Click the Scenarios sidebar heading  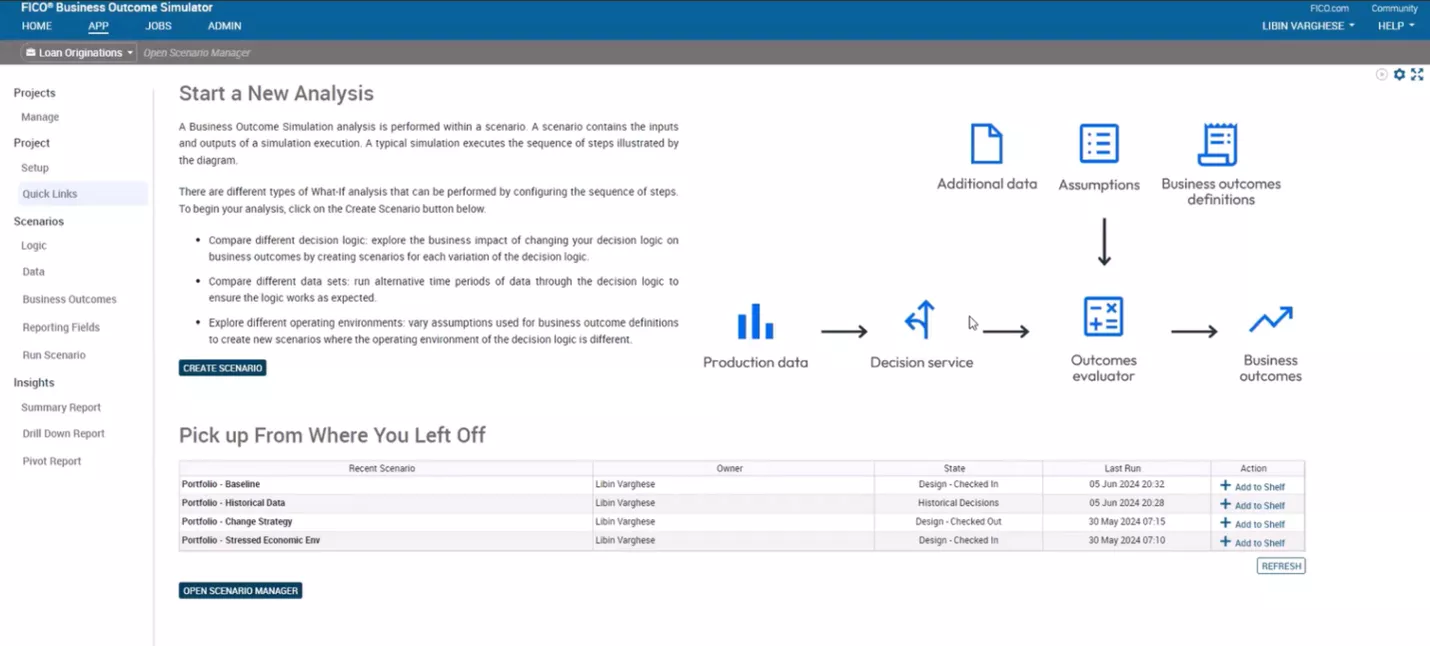click(39, 221)
